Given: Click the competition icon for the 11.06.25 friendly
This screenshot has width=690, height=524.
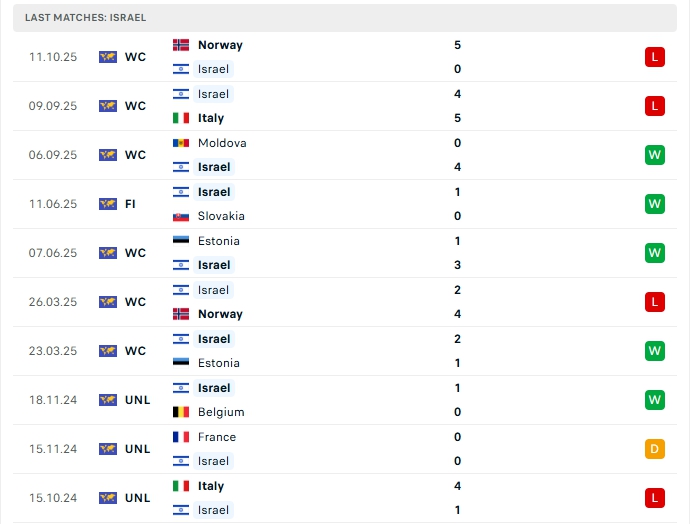Looking at the screenshot, I should 108,204.
